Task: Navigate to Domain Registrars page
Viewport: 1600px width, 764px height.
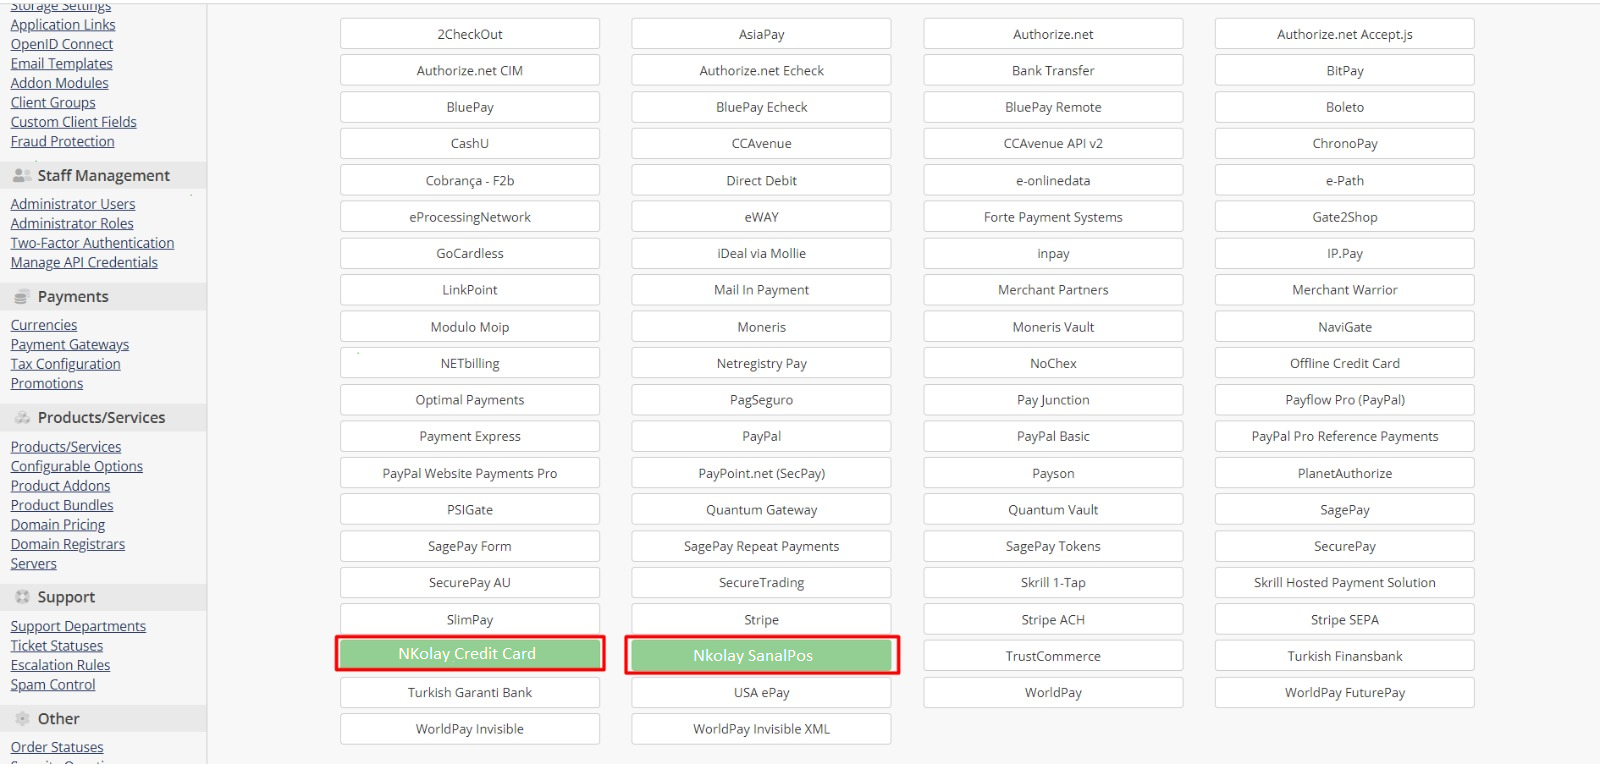Action: coord(68,545)
